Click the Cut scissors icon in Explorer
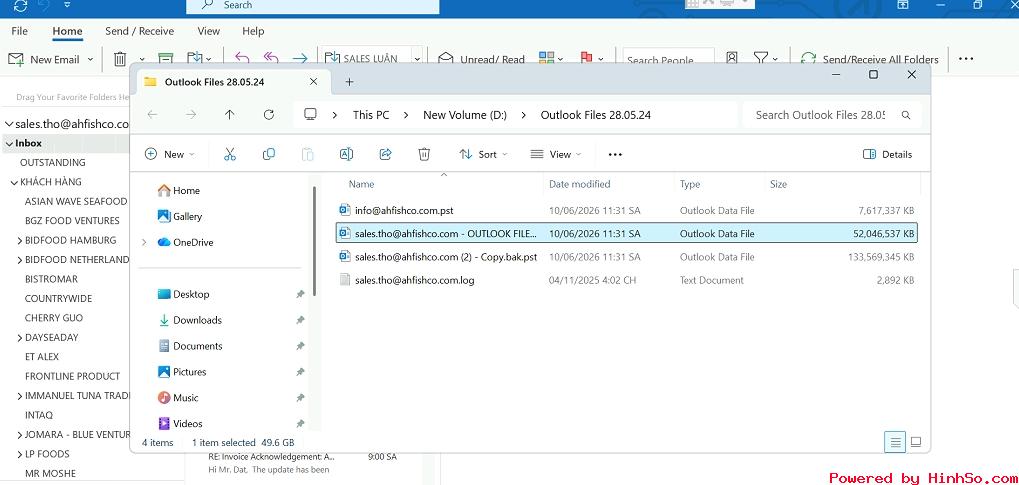The image size is (1019, 485). 229,154
